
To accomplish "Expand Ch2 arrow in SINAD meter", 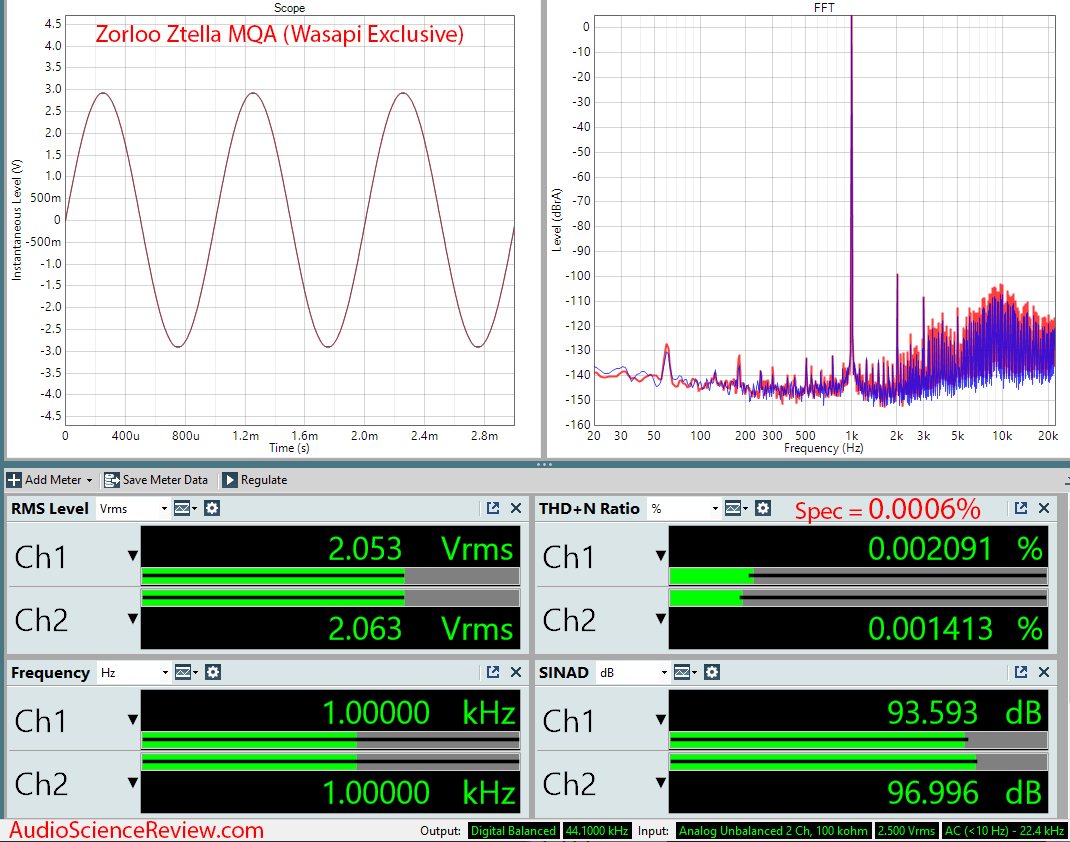I will (661, 783).
